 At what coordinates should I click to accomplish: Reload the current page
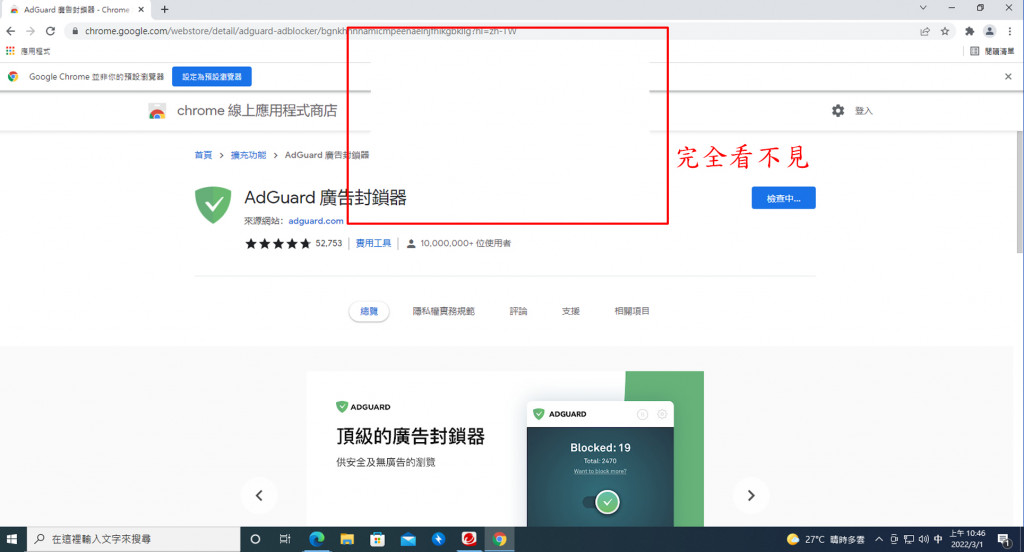pos(50,31)
